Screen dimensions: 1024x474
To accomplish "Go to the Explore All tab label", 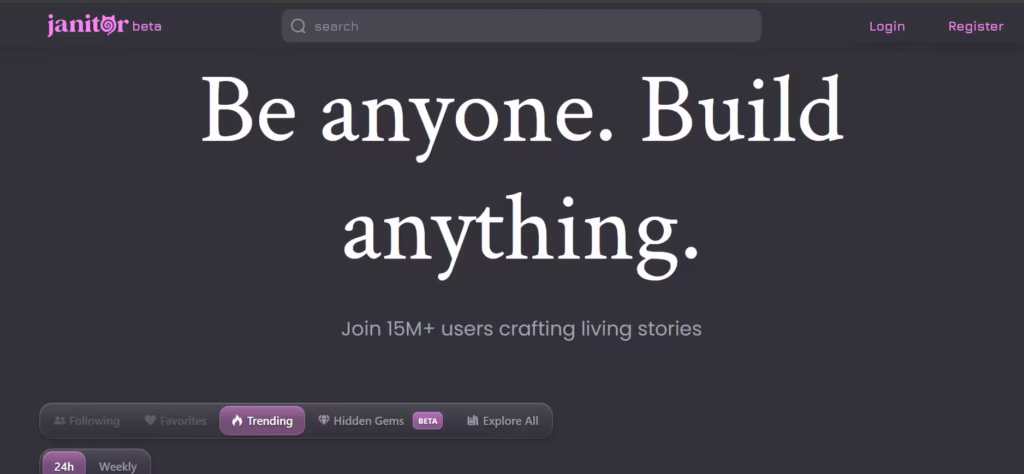I will click(x=510, y=421).
